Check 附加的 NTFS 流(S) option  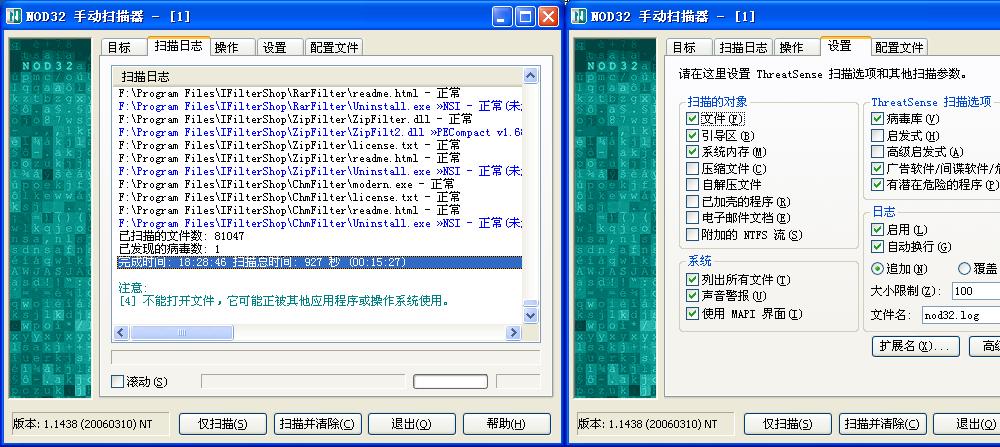tap(692, 235)
